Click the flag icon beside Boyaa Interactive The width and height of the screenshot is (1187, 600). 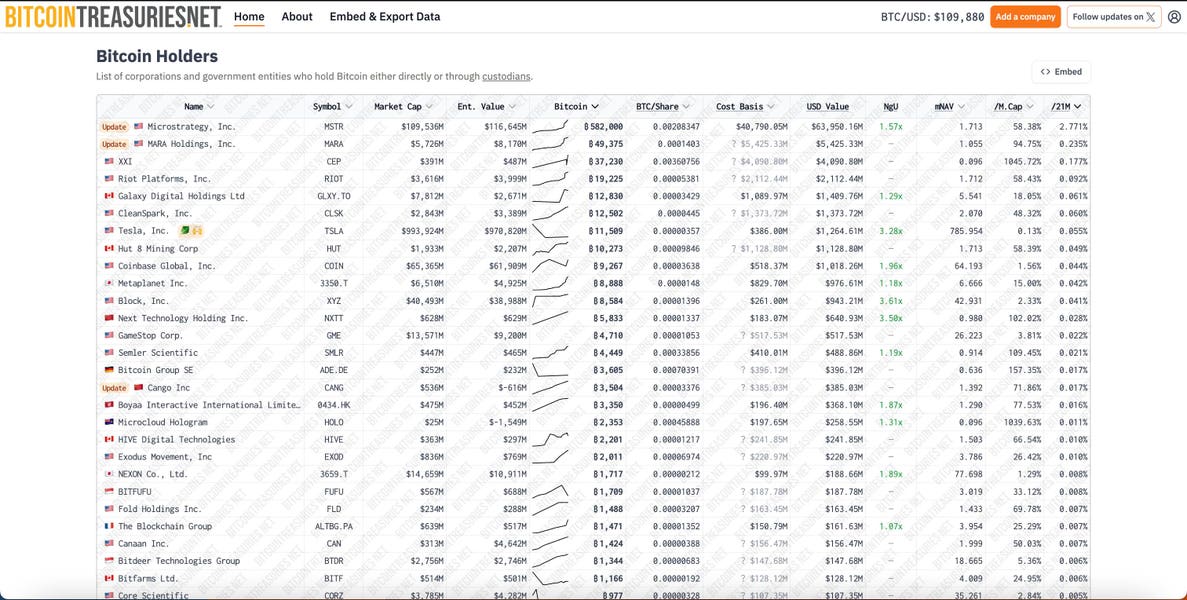(109, 405)
